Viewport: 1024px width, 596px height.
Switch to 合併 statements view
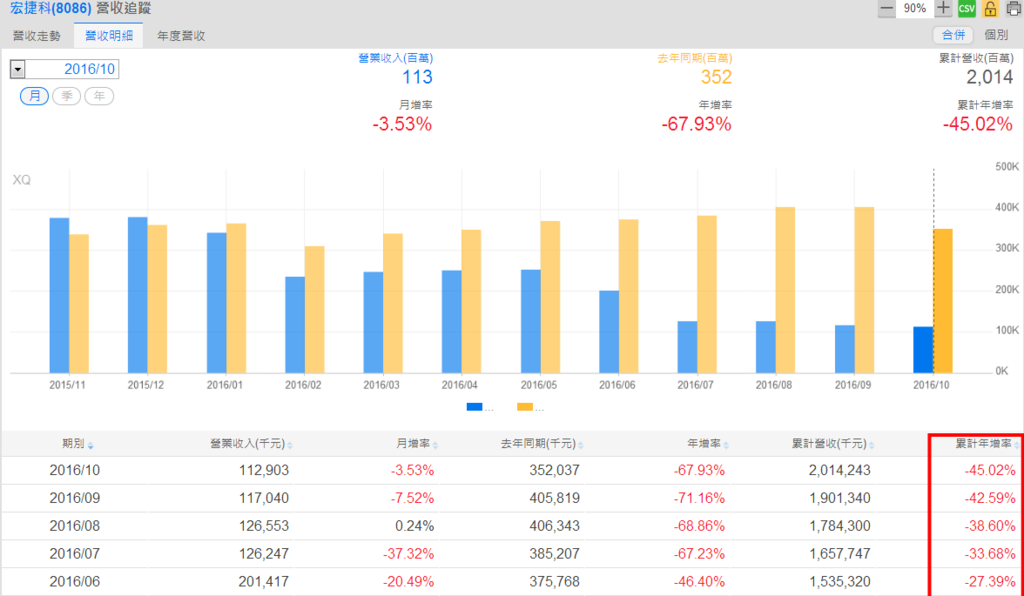(x=953, y=35)
